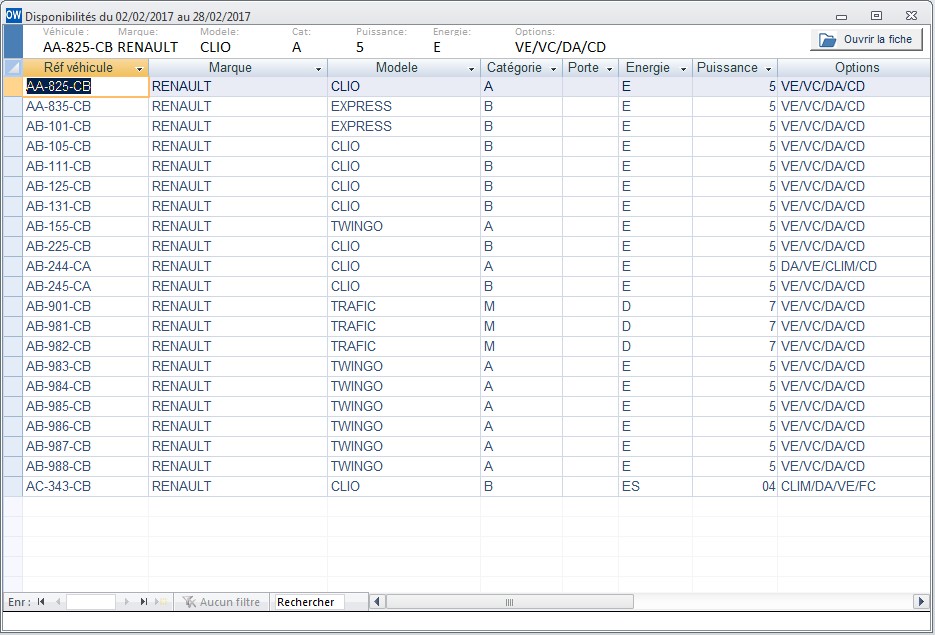Select the AB-105-CB reference cell

click(x=86, y=146)
